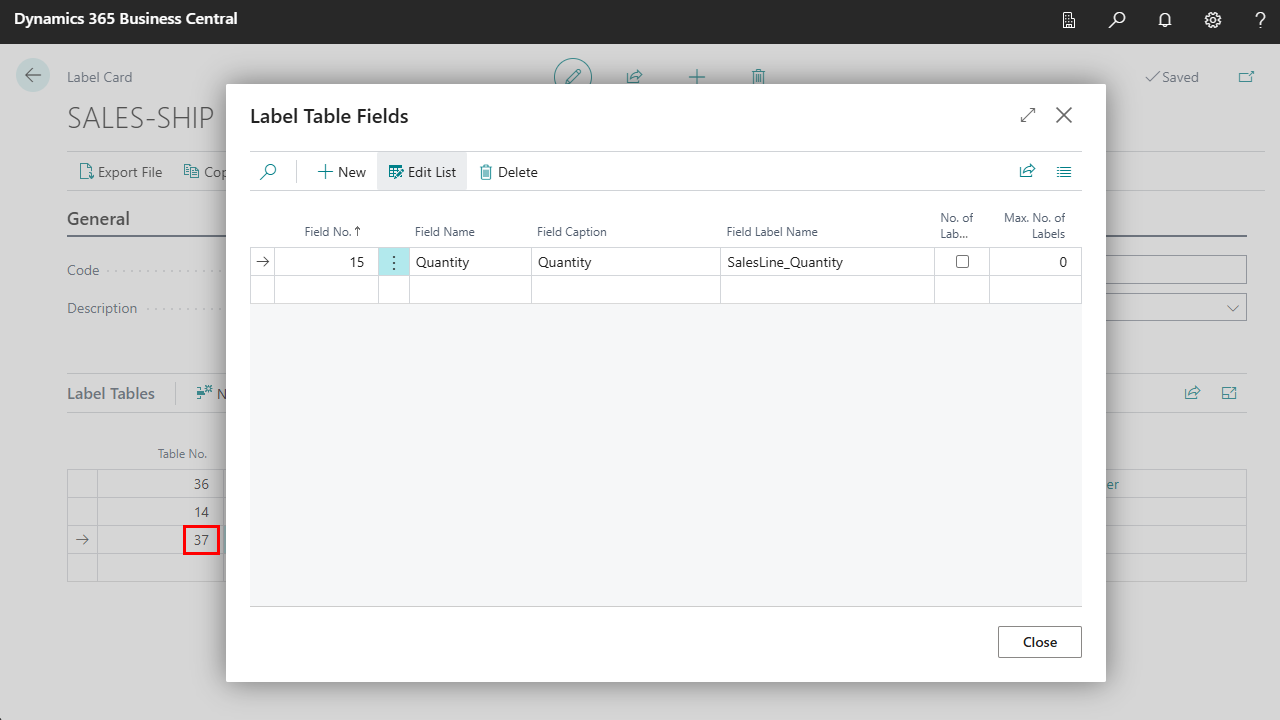This screenshot has width=1280, height=720.
Task: Select the Max. No. of Labels cell
Action: (1034, 262)
